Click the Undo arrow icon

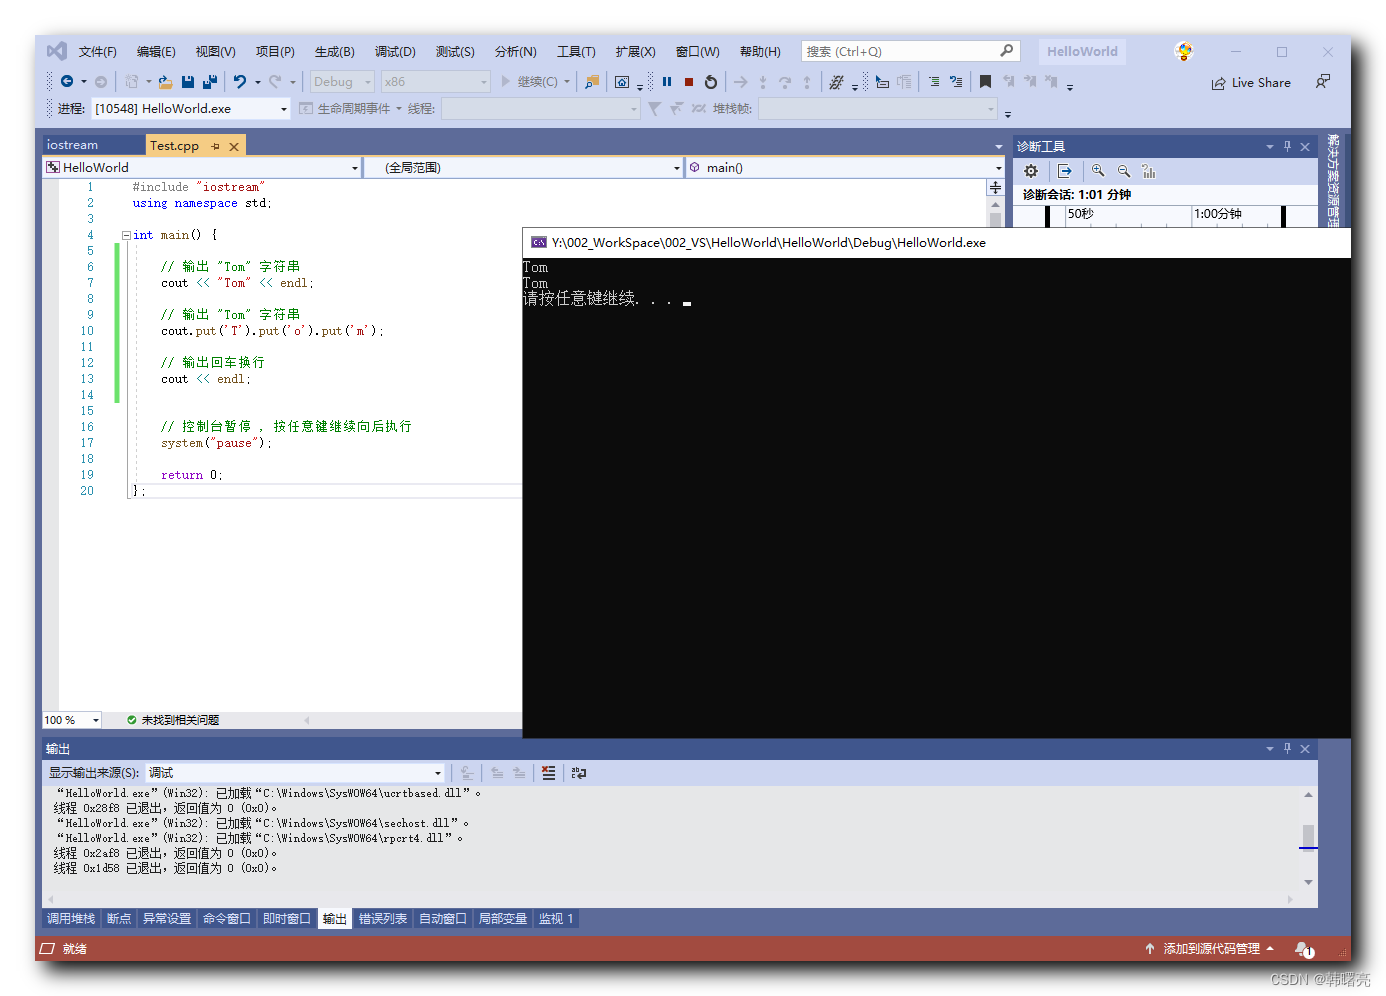point(240,82)
